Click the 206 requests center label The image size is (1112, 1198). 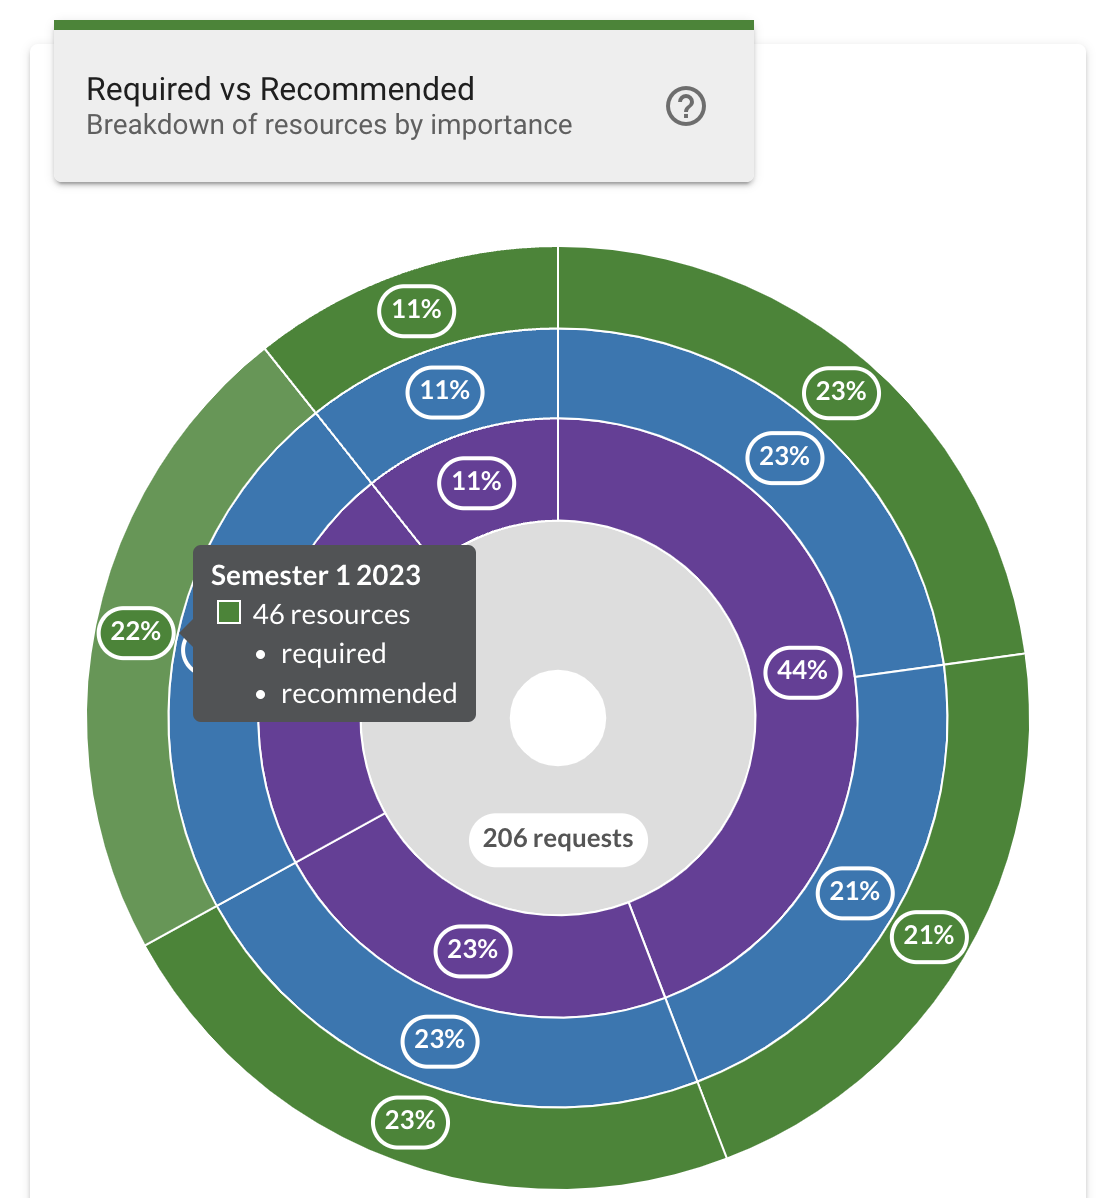tap(557, 839)
